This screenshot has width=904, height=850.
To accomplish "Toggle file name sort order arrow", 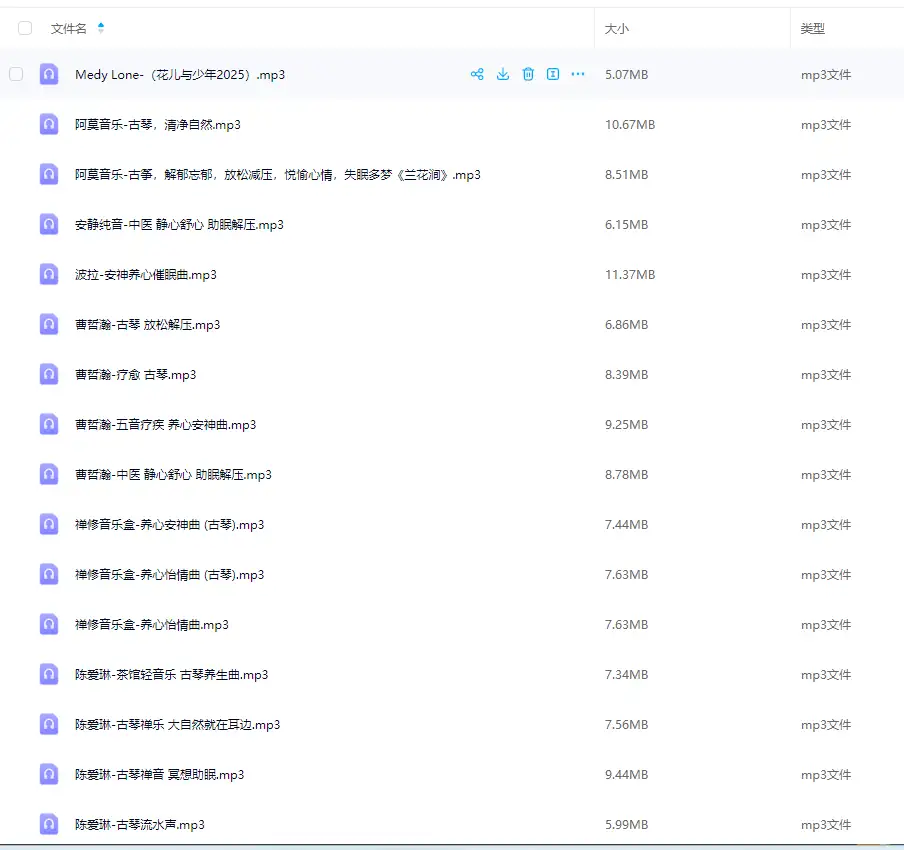I will [x=101, y=29].
